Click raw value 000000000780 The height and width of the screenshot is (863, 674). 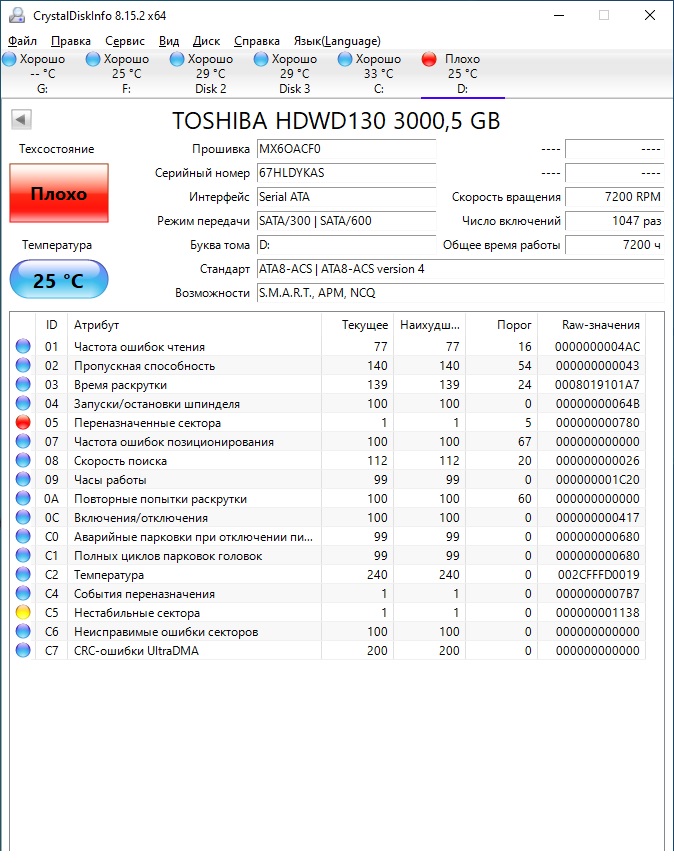598,423
